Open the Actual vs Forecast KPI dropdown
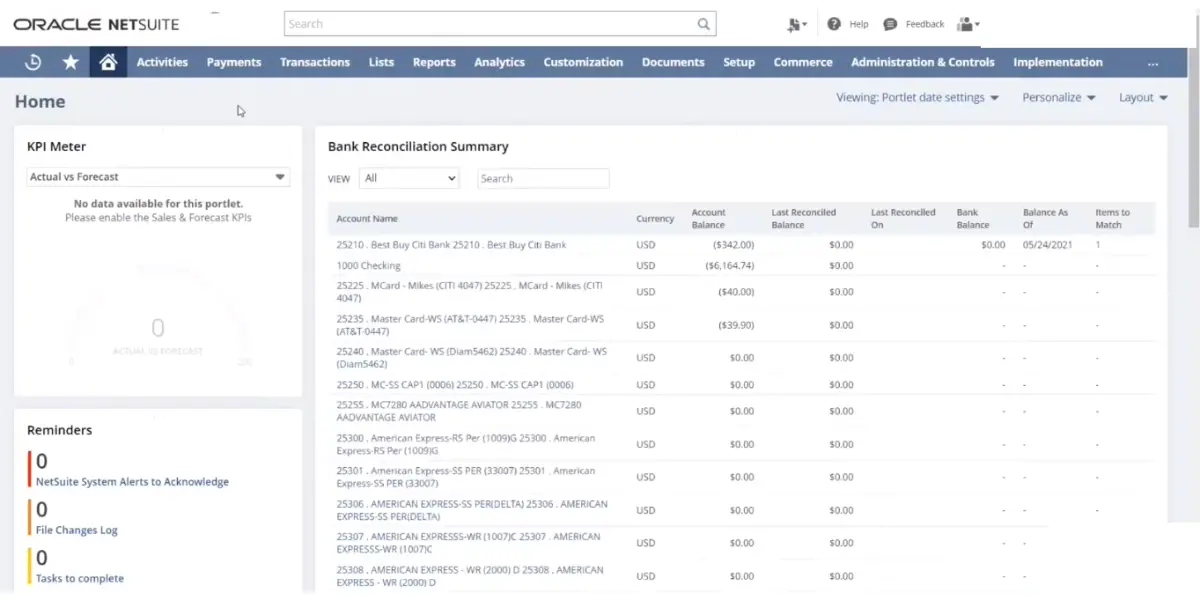The height and width of the screenshot is (600, 1200). (x=158, y=177)
